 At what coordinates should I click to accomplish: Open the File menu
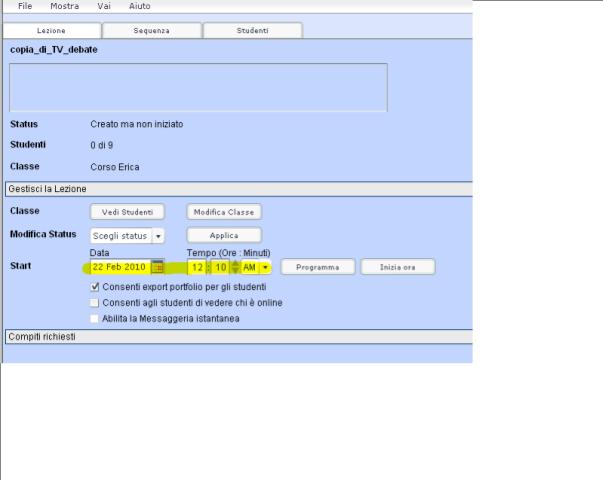[25, 6]
